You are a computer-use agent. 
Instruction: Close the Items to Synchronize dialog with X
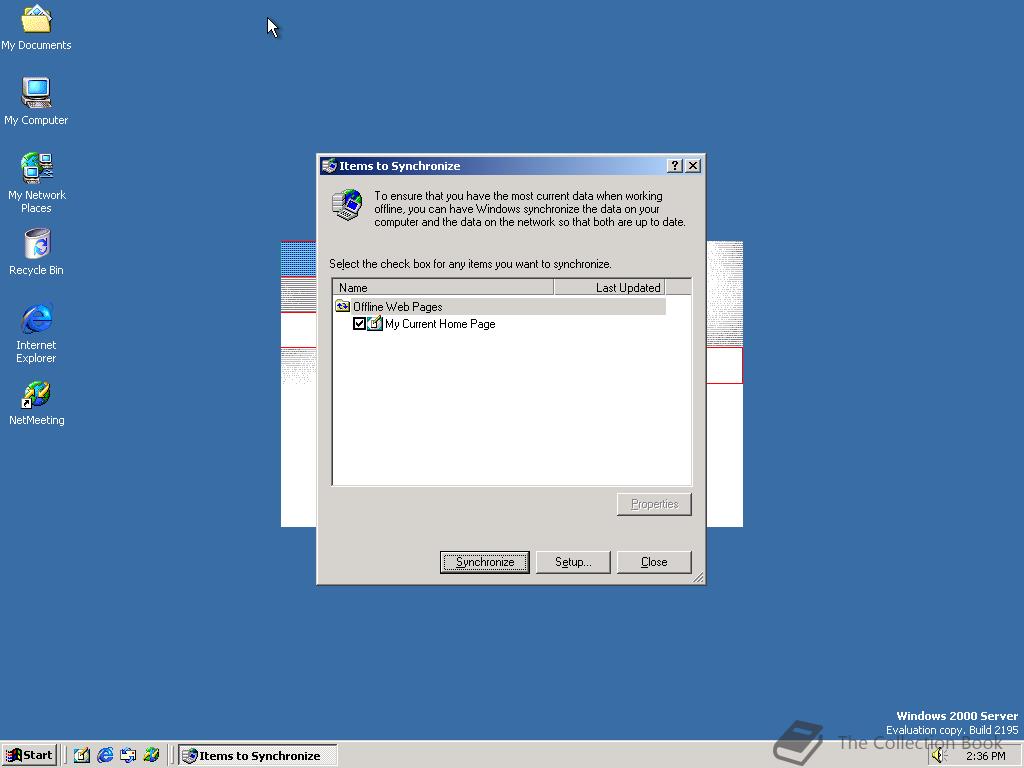coord(693,166)
